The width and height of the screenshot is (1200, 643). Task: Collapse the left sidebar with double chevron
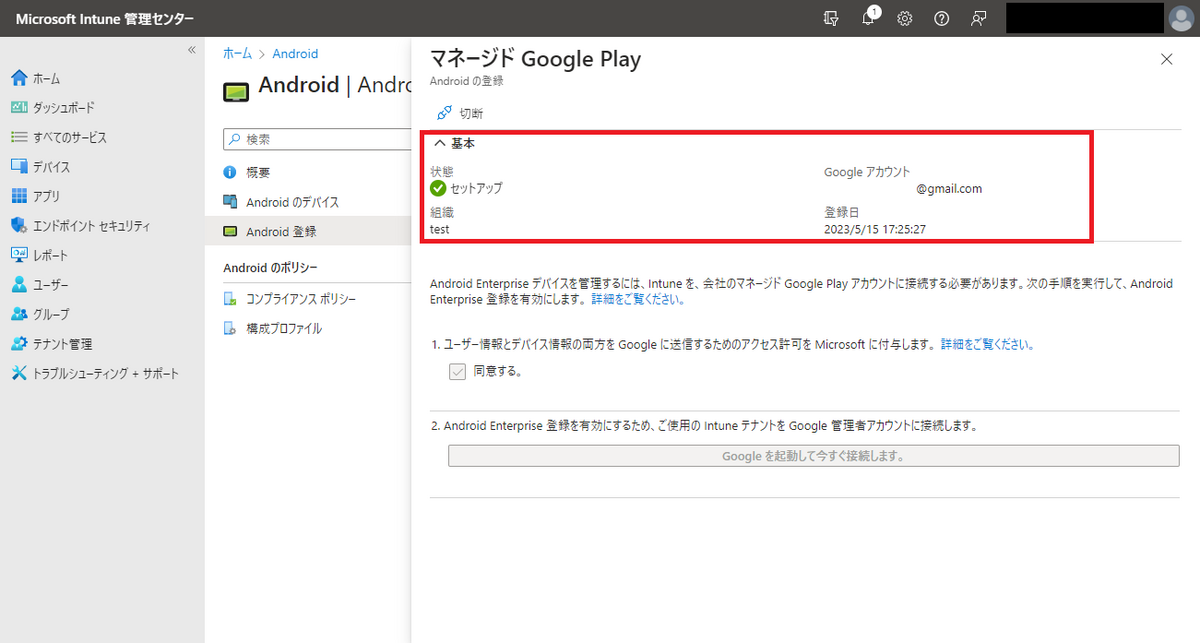coord(192,50)
